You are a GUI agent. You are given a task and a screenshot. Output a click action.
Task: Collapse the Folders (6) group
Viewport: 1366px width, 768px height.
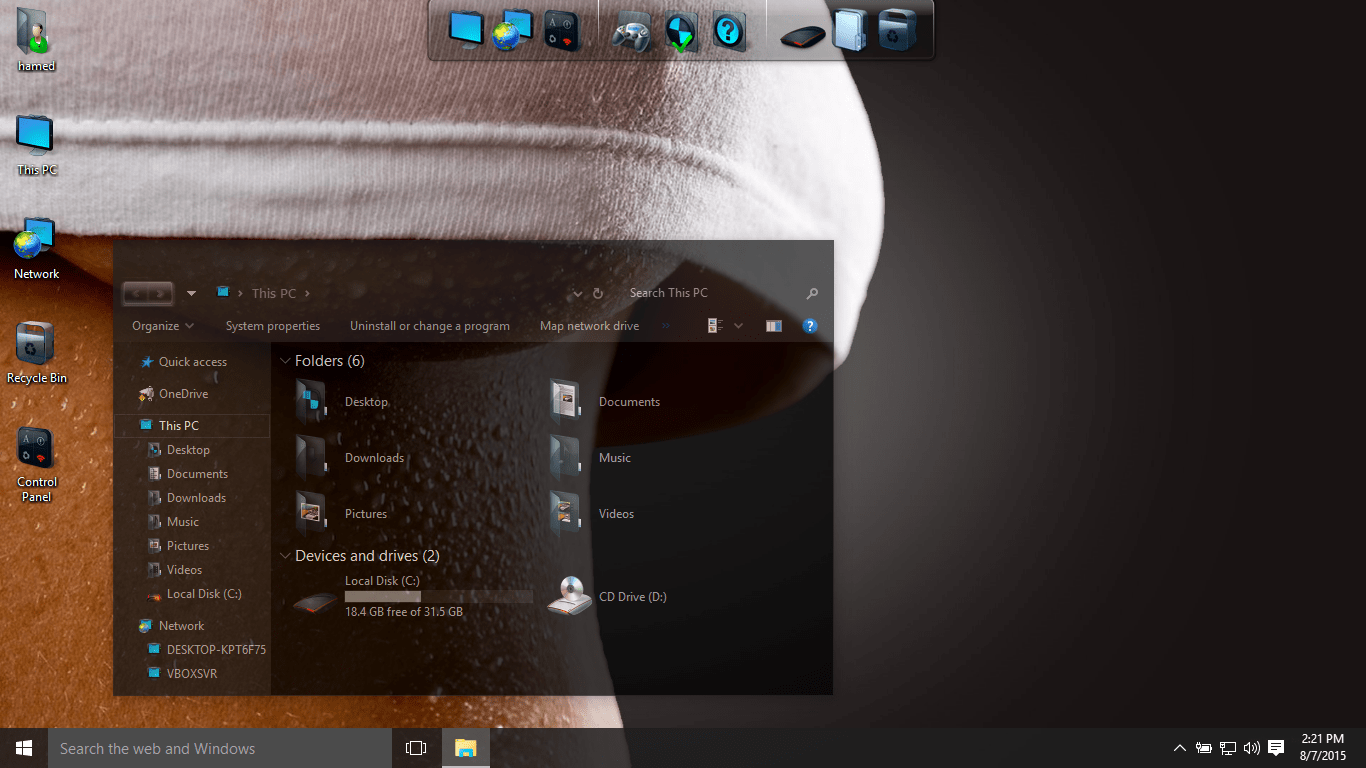[x=286, y=361]
